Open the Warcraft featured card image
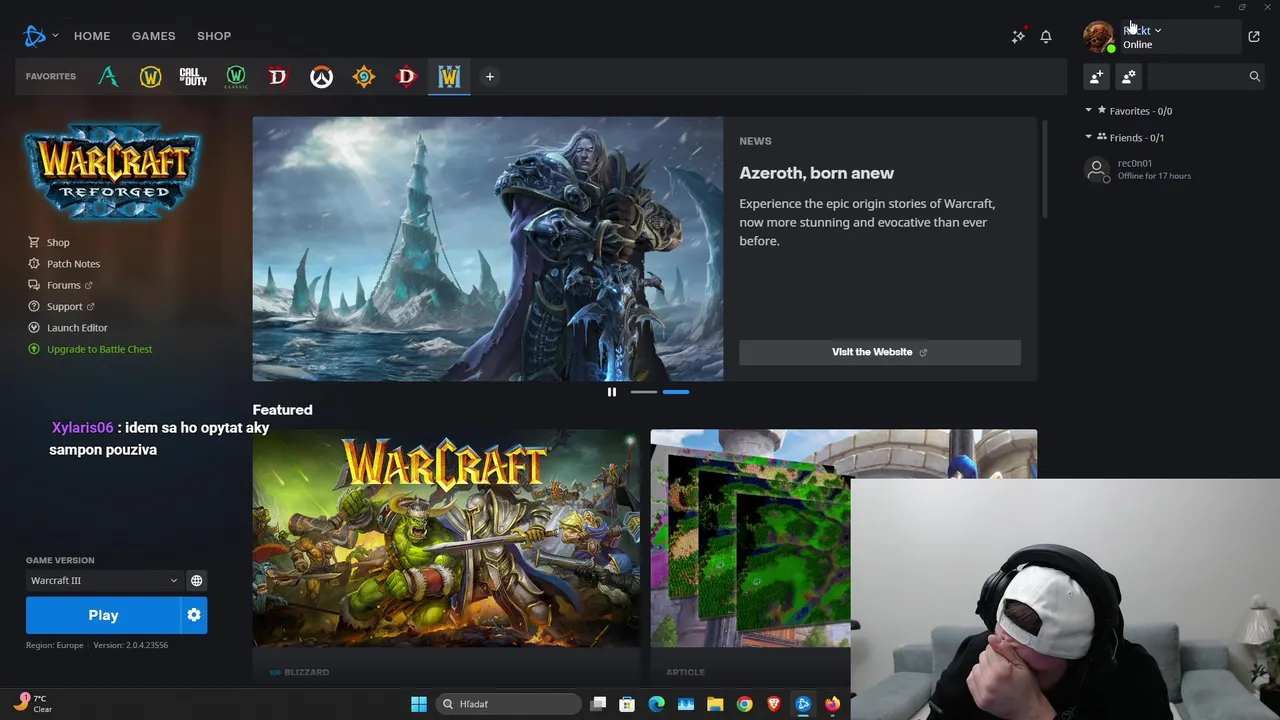Image resolution: width=1280 pixels, height=720 pixels. point(446,538)
